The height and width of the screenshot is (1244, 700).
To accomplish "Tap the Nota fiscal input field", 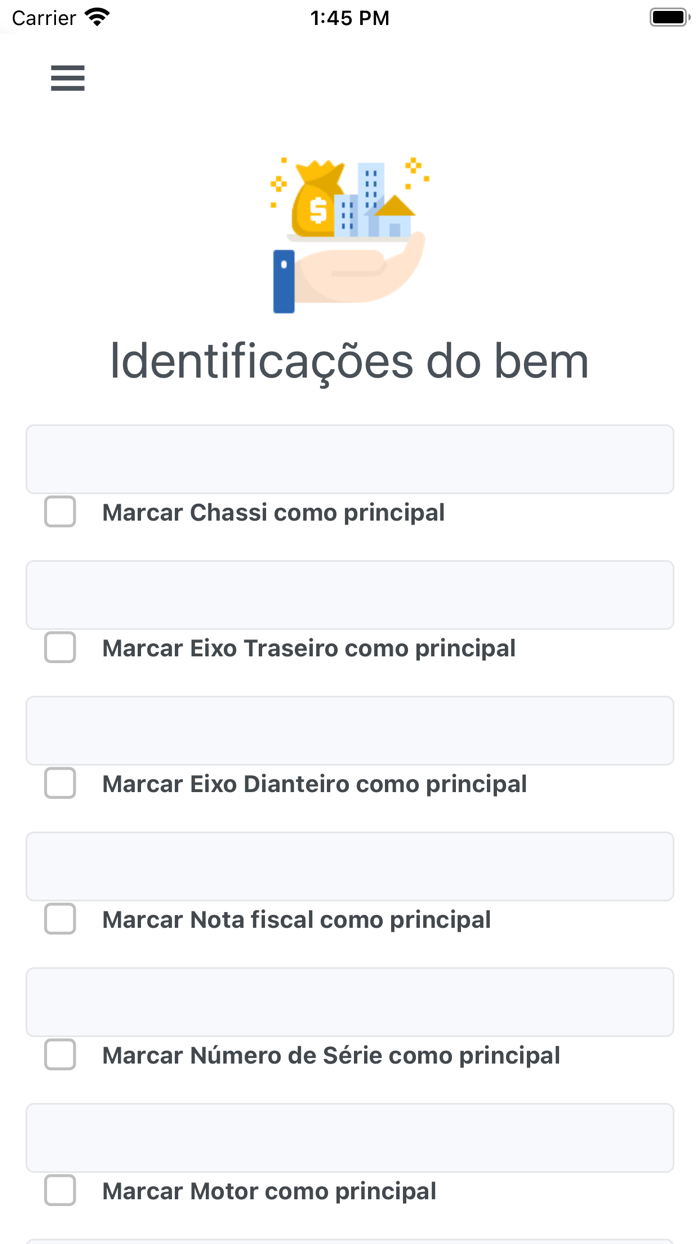I will pyautogui.click(x=349, y=866).
